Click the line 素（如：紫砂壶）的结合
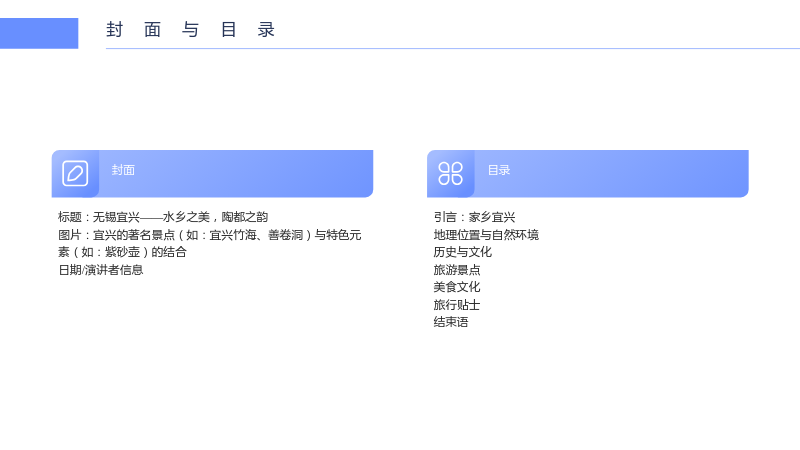Screen dimensions: 800x450 coord(122,252)
